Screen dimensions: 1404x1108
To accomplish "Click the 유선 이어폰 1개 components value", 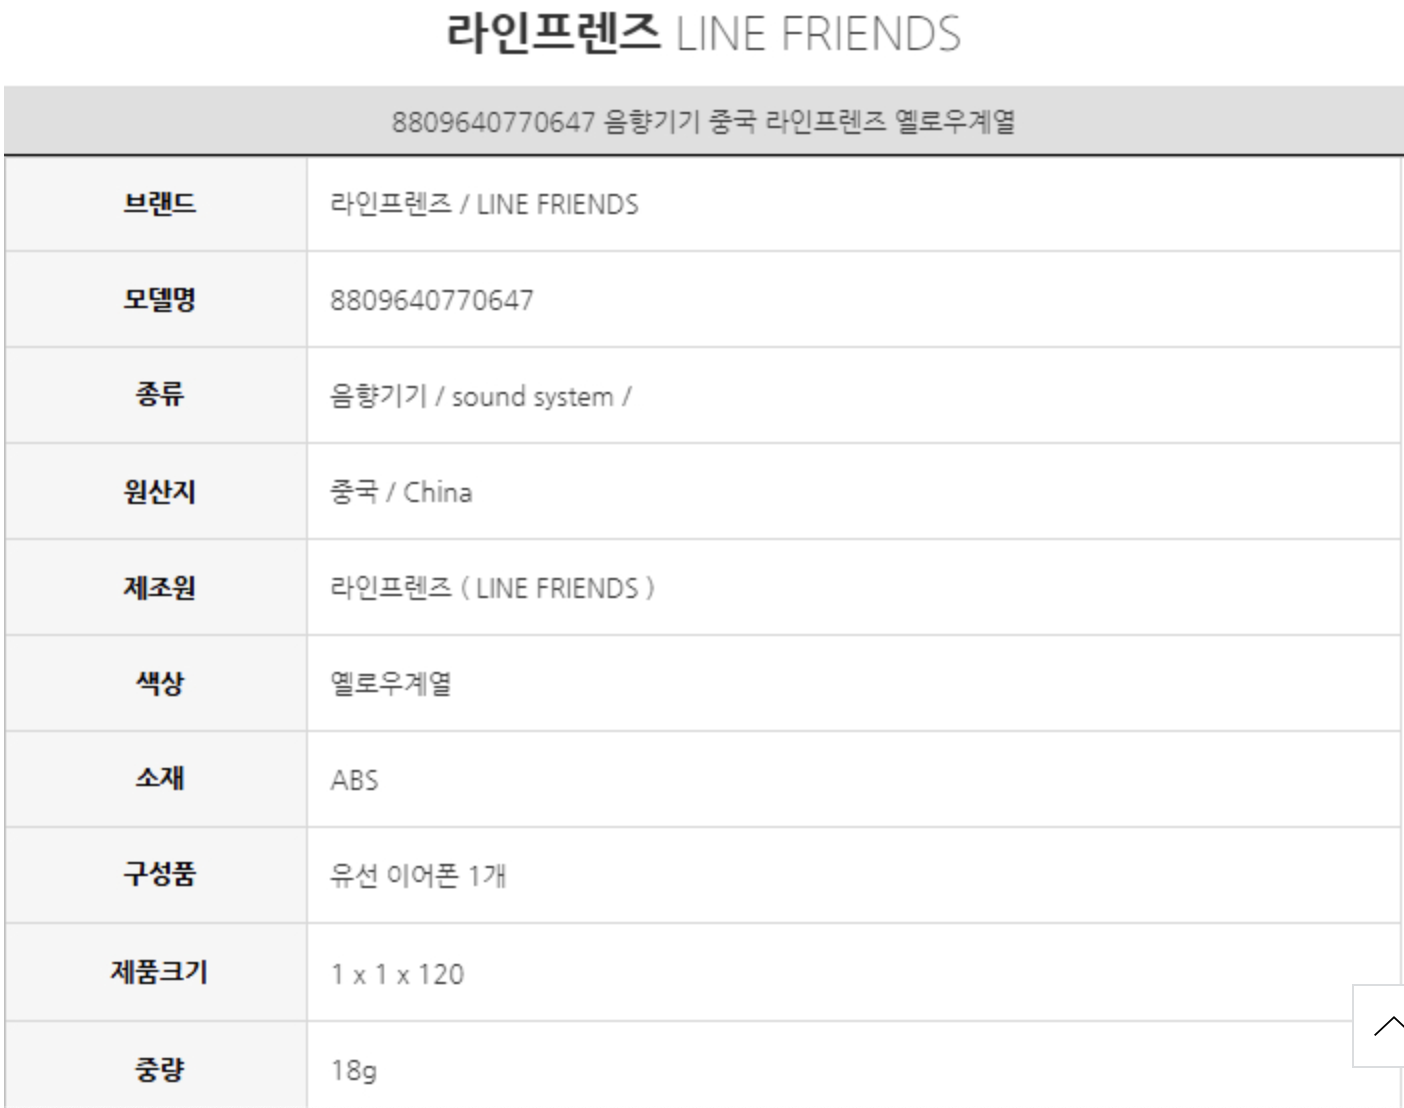I will click(x=418, y=876).
